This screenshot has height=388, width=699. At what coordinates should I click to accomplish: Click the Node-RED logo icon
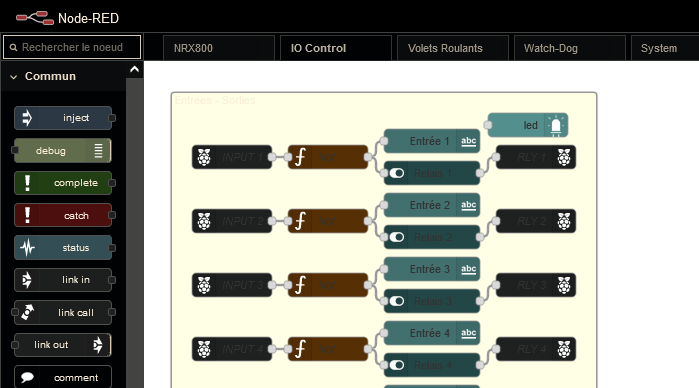(35, 18)
